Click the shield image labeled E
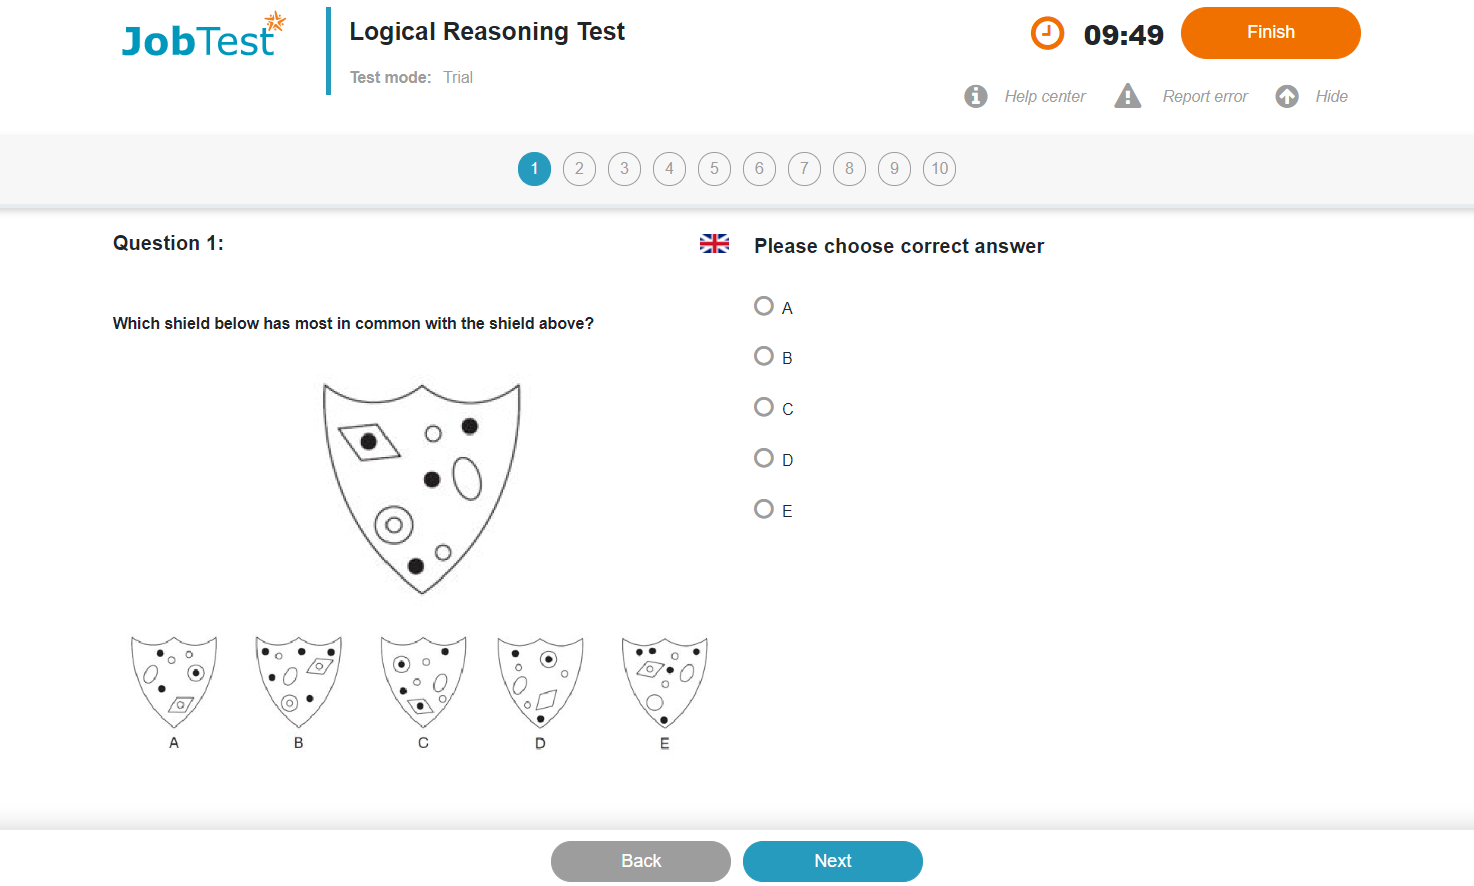This screenshot has width=1474, height=886. click(664, 682)
